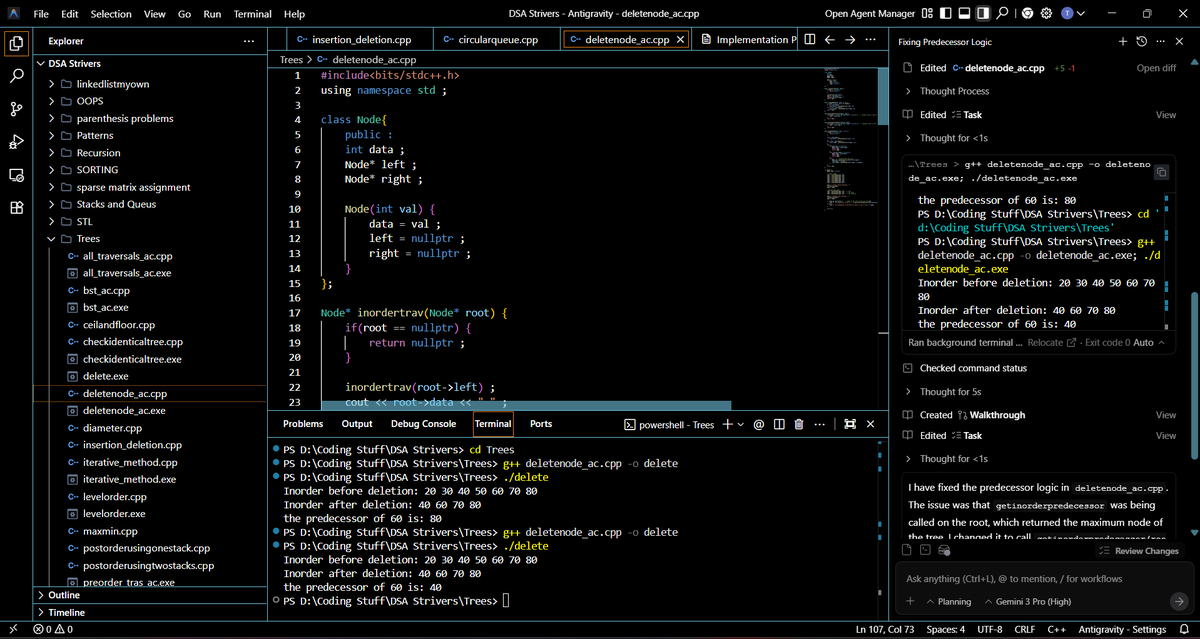Split the editor right
This screenshot has width=1200, height=639.
click(x=810, y=40)
